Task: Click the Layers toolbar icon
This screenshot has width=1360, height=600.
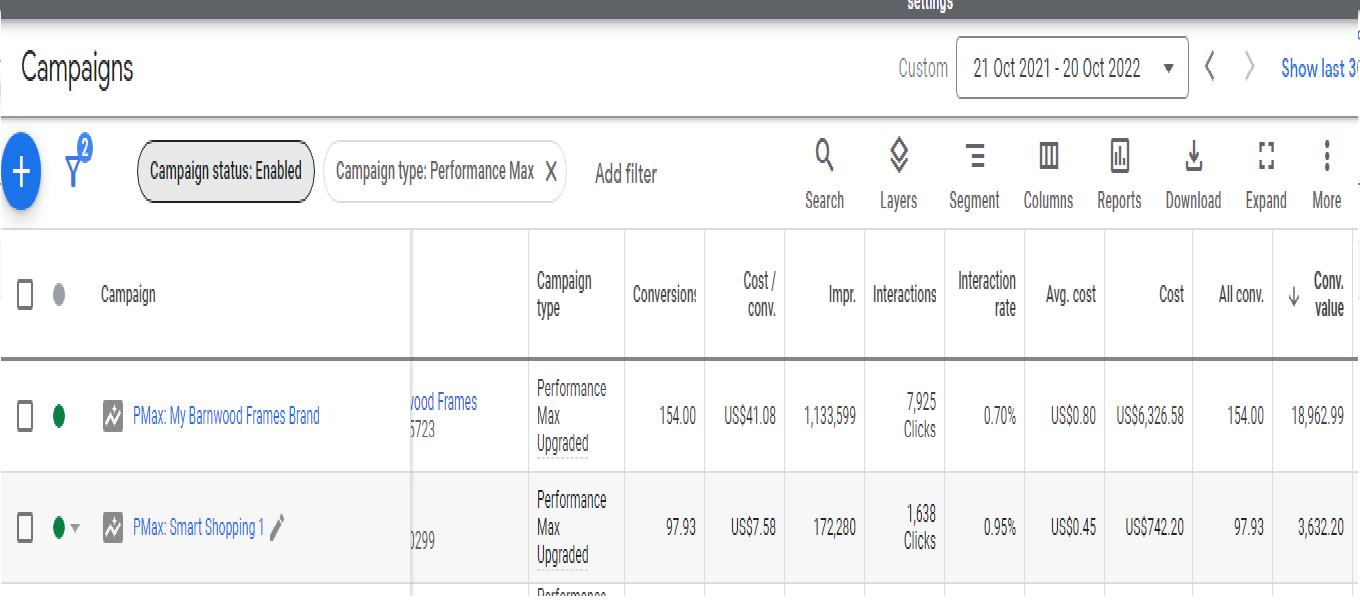Action: click(898, 173)
